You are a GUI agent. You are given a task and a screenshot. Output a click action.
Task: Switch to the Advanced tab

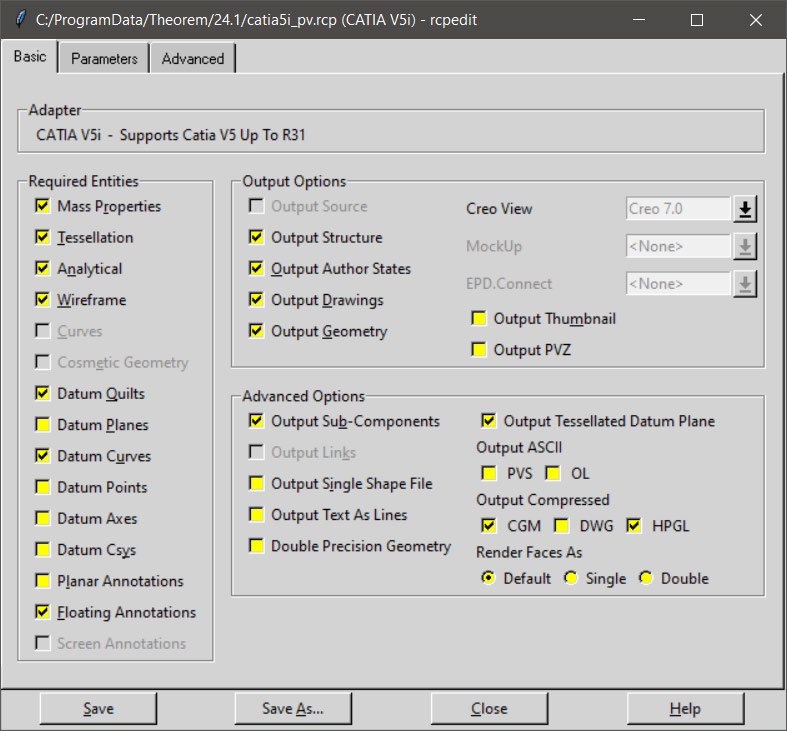coord(193,59)
